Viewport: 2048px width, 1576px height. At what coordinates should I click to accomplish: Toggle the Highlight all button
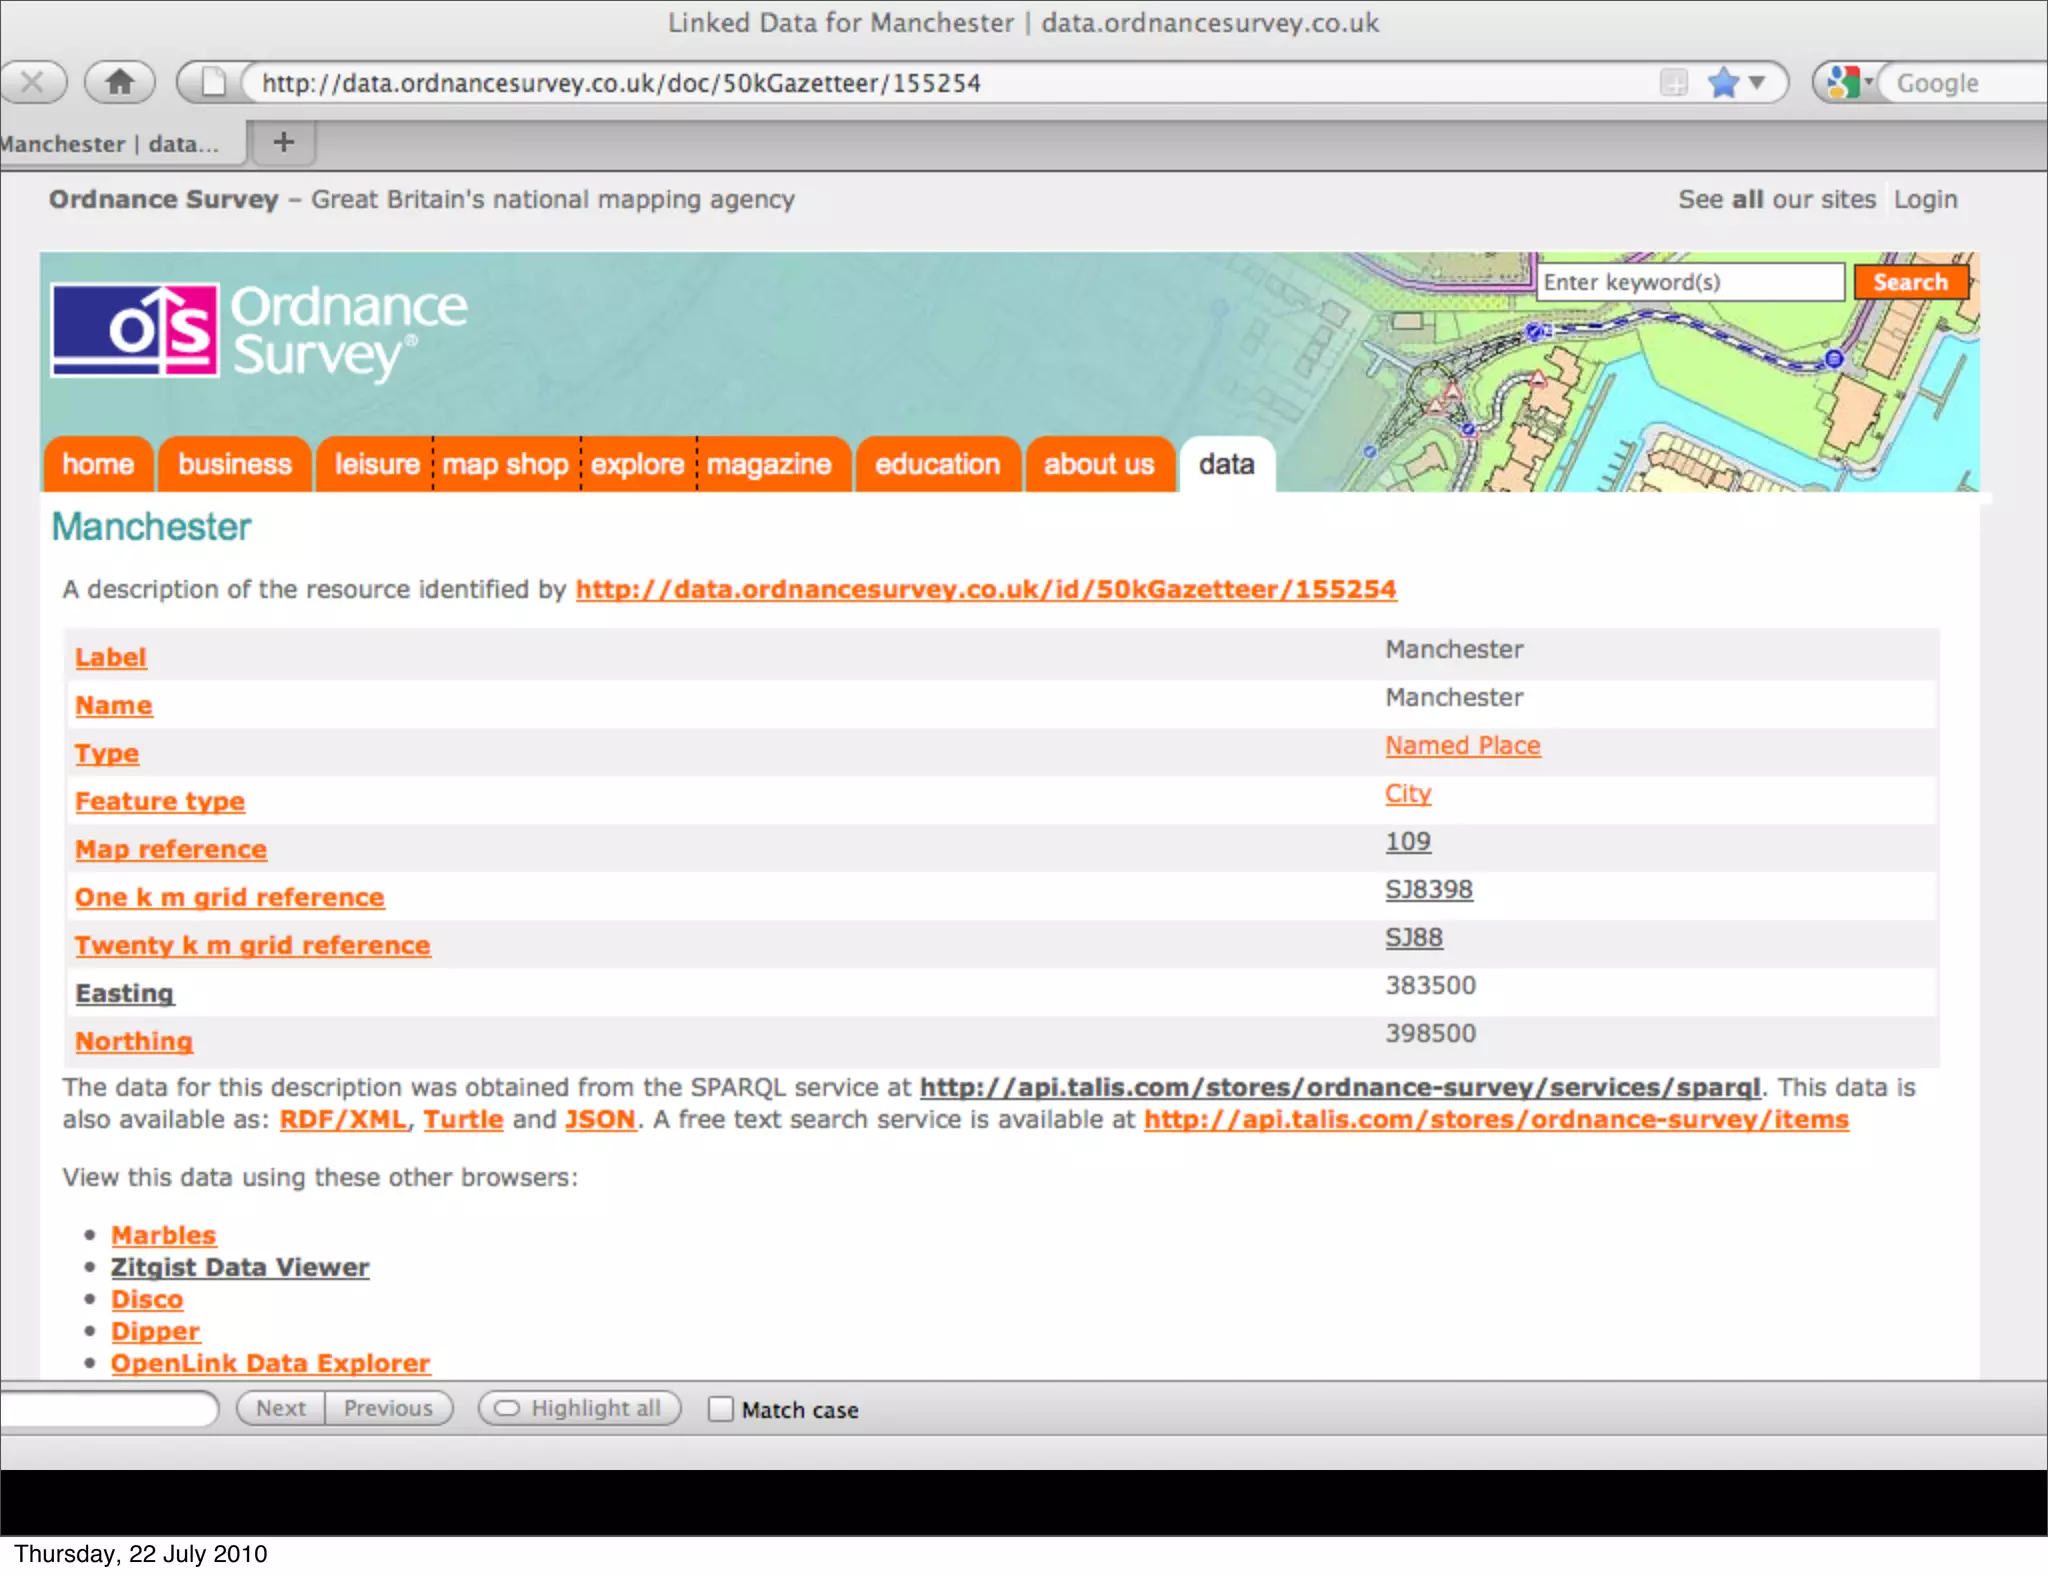[580, 1408]
